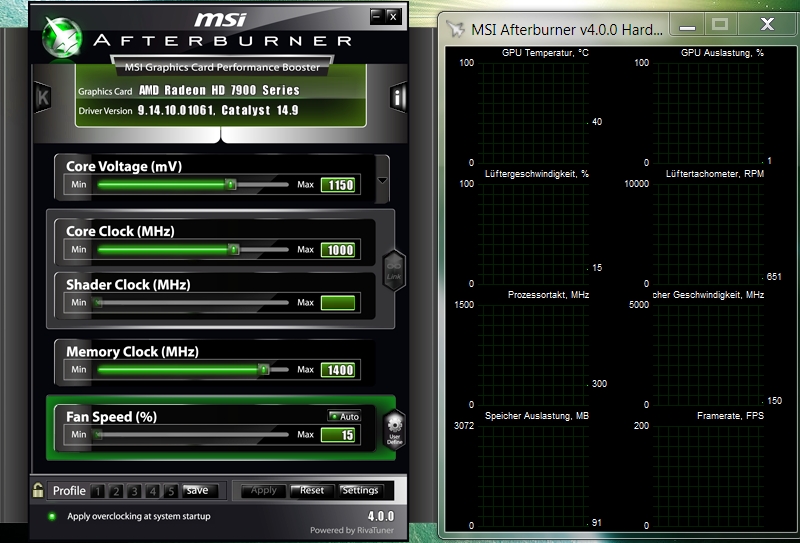
Task: Click the Framerate FPS graph
Action: [x=707, y=475]
